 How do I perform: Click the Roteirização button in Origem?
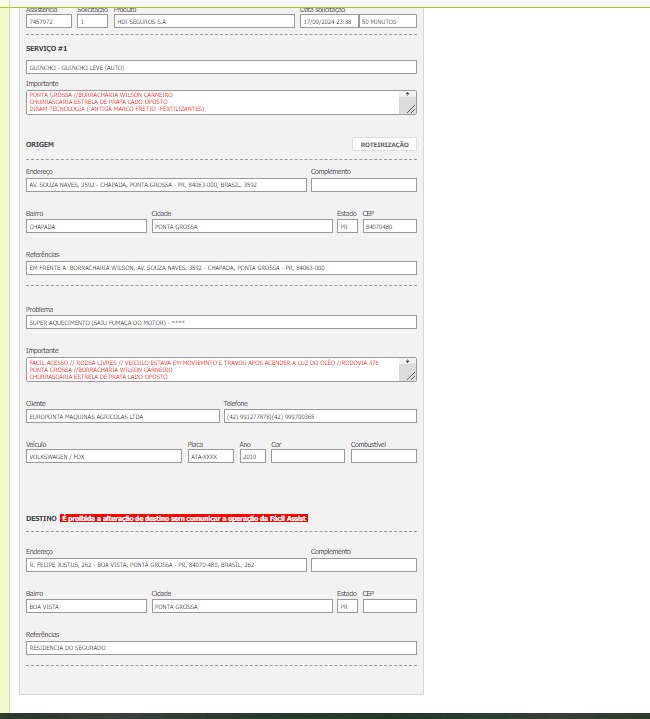[384, 145]
